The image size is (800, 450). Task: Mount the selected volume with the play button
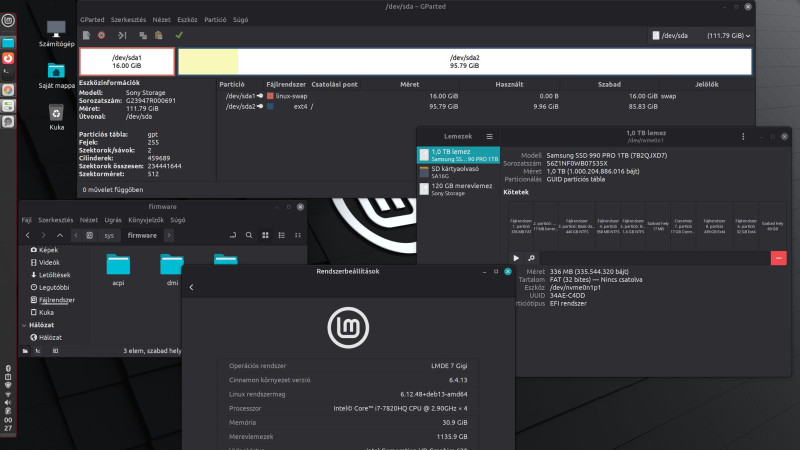[x=516, y=258]
